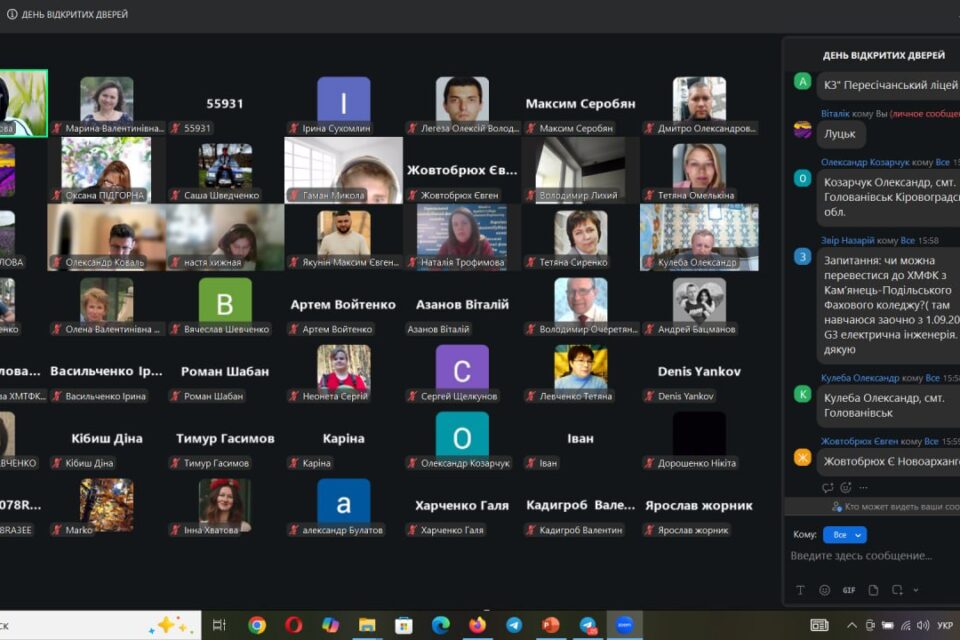The height and width of the screenshot is (640, 960).
Task: Attach a file using the chat file icon
Action: click(873, 590)
